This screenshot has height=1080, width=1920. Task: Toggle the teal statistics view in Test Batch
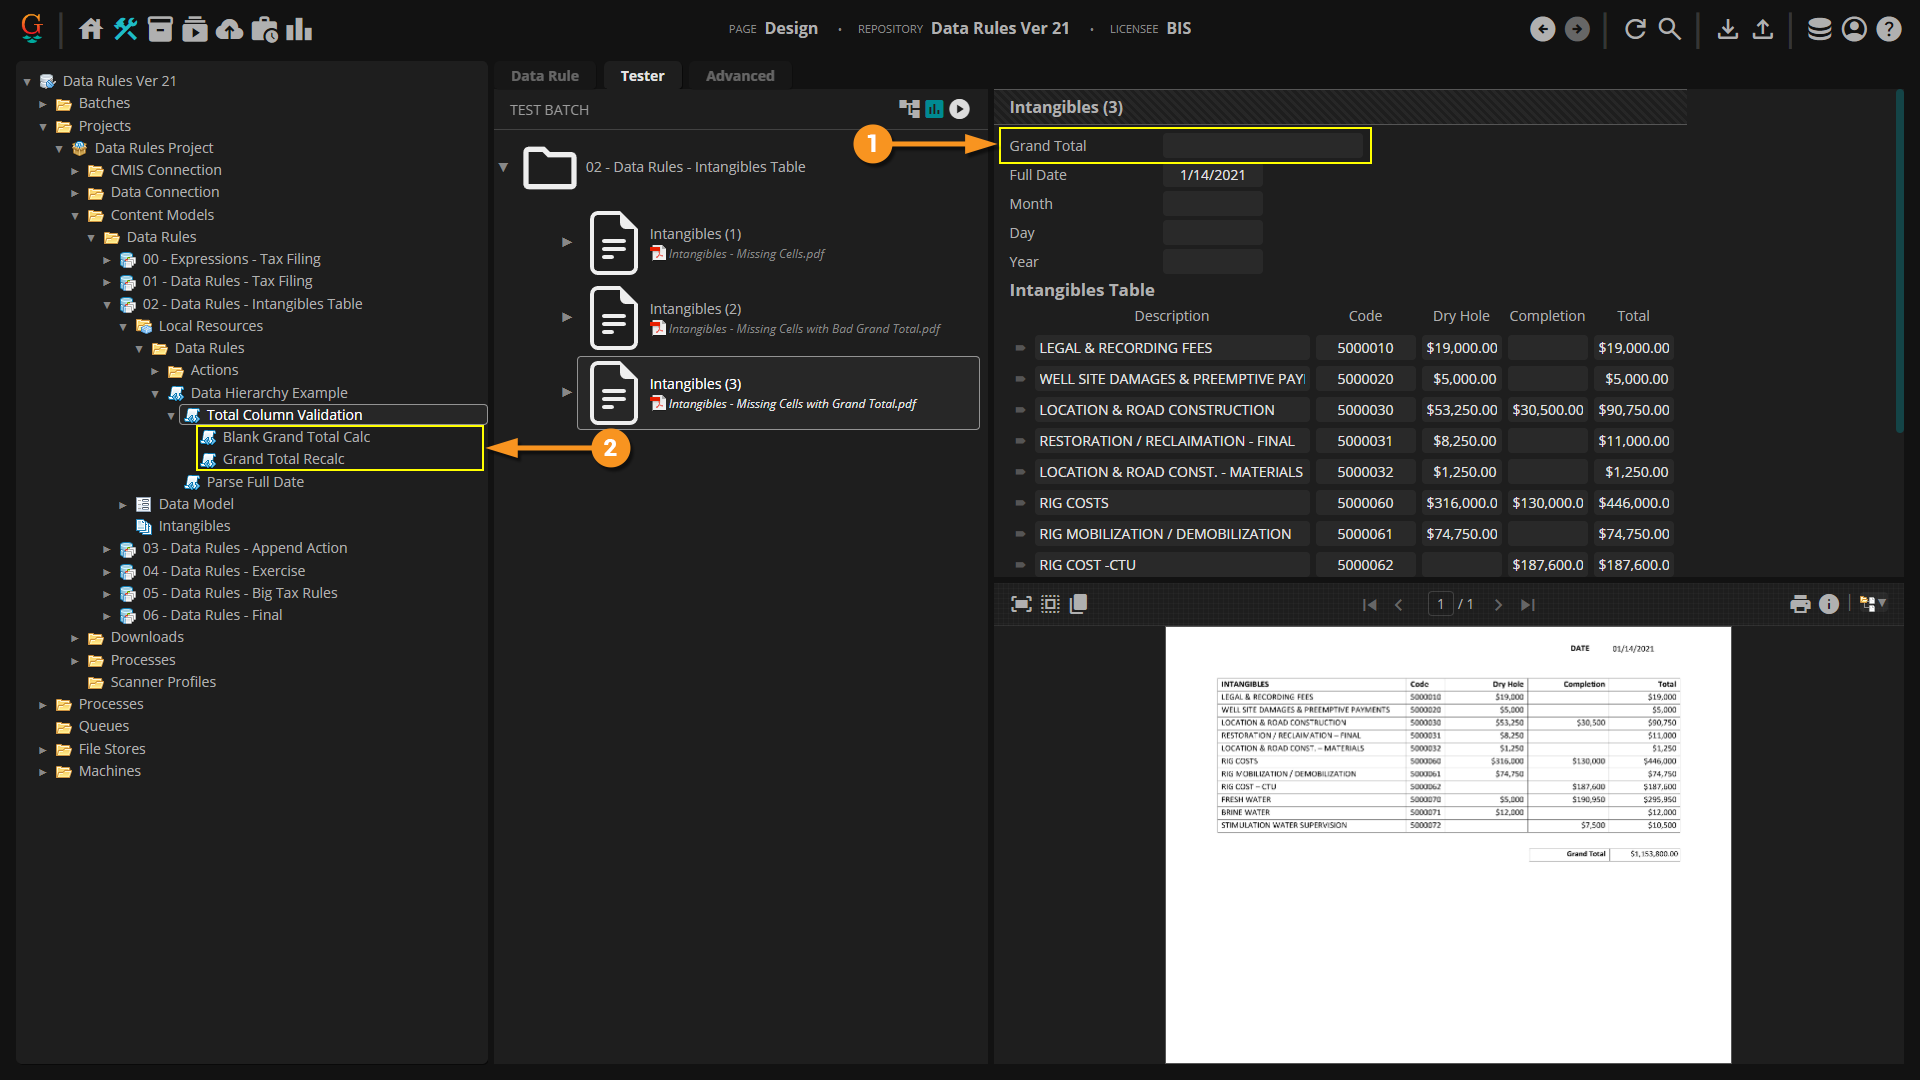(x=934, y=109)
